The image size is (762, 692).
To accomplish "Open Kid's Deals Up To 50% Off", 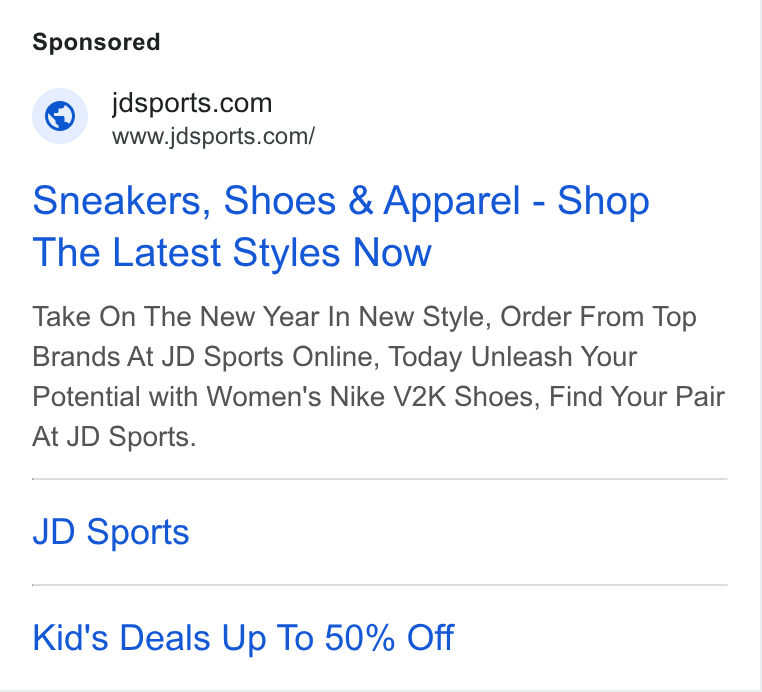I will click(x=243, y=638).
